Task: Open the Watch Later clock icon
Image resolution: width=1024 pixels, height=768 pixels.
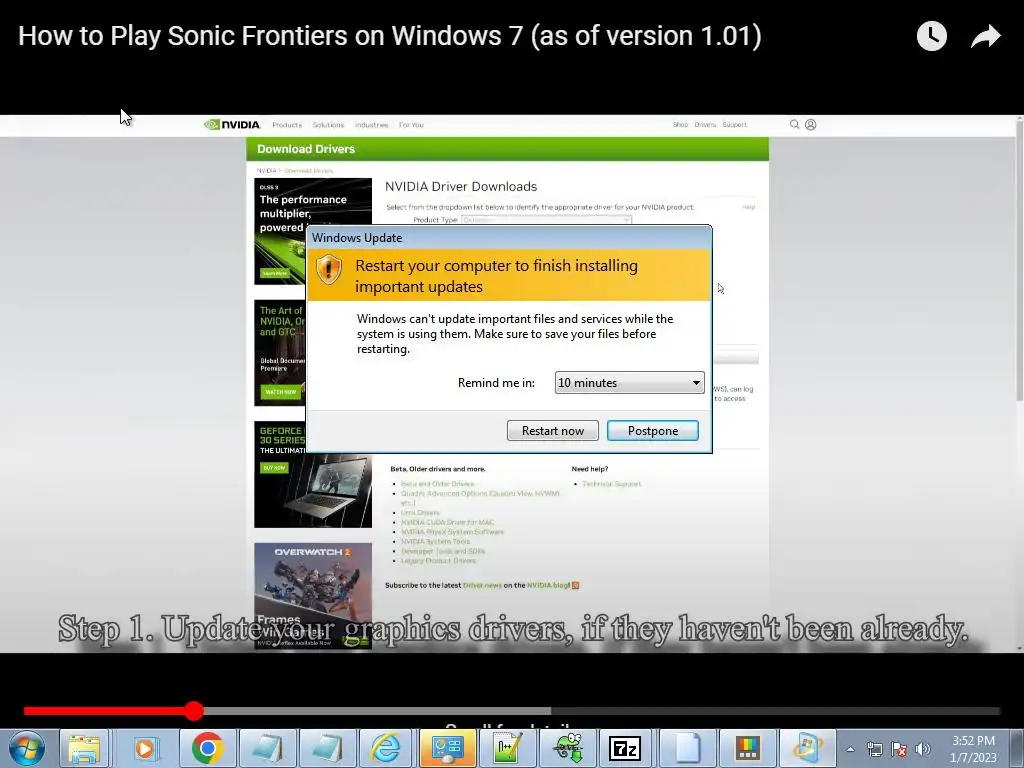Action: click(931, 36)
